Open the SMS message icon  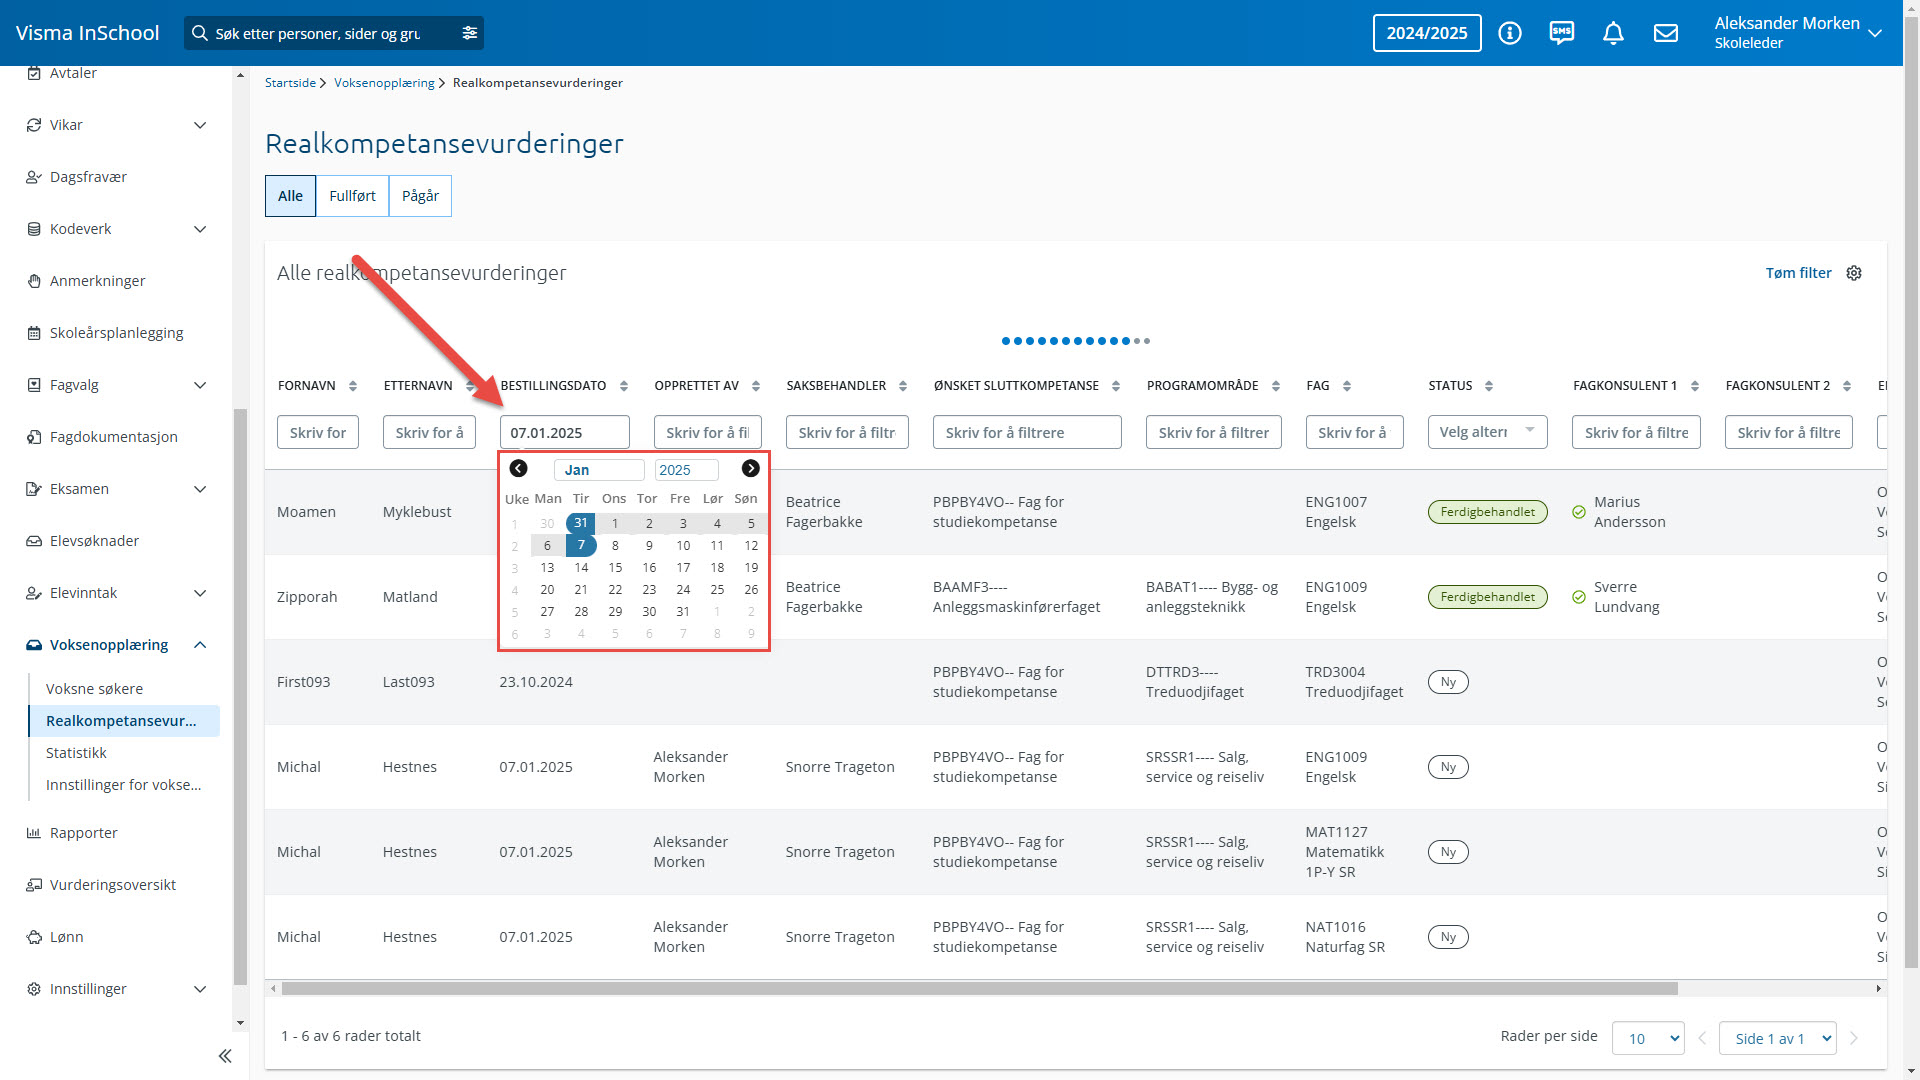point(1561,33)
